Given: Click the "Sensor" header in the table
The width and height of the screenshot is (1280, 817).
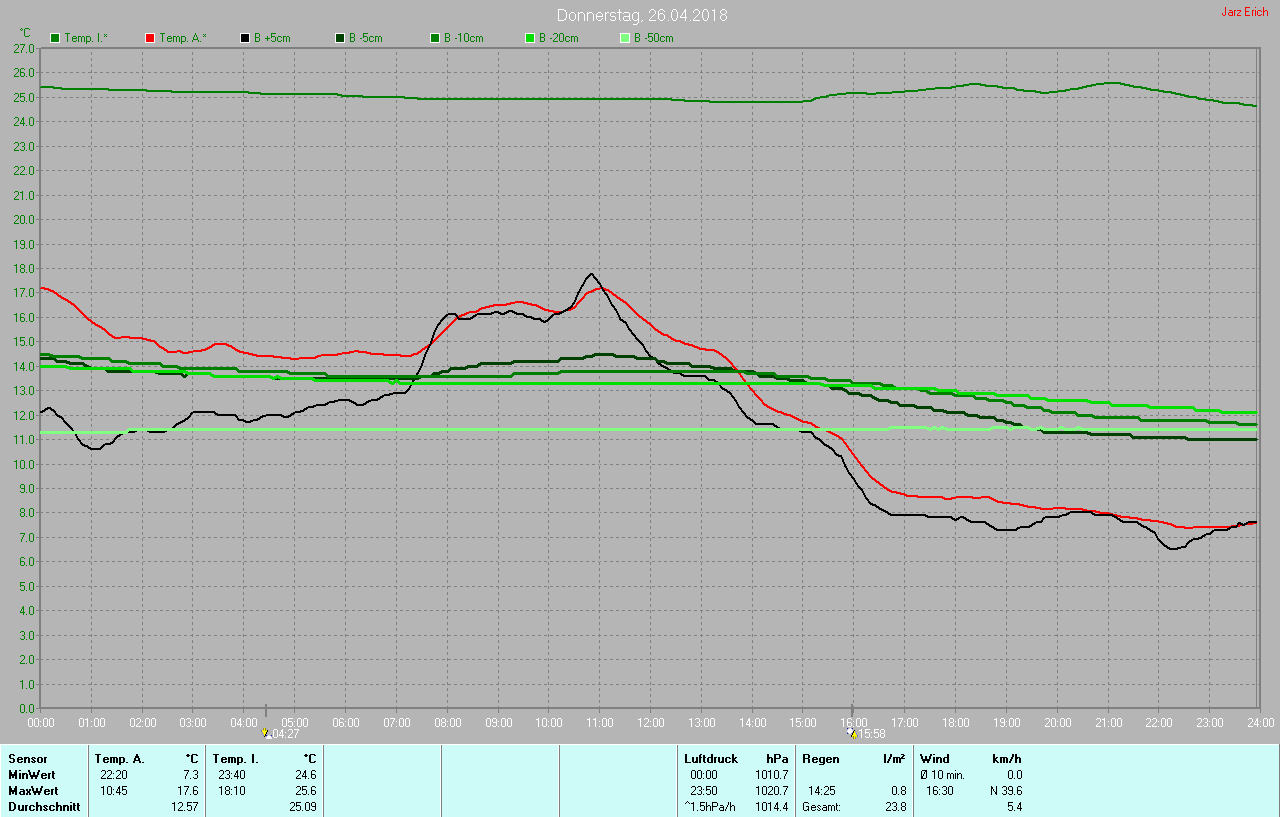Looking at the screenshot, I should [x=27, y=759].
